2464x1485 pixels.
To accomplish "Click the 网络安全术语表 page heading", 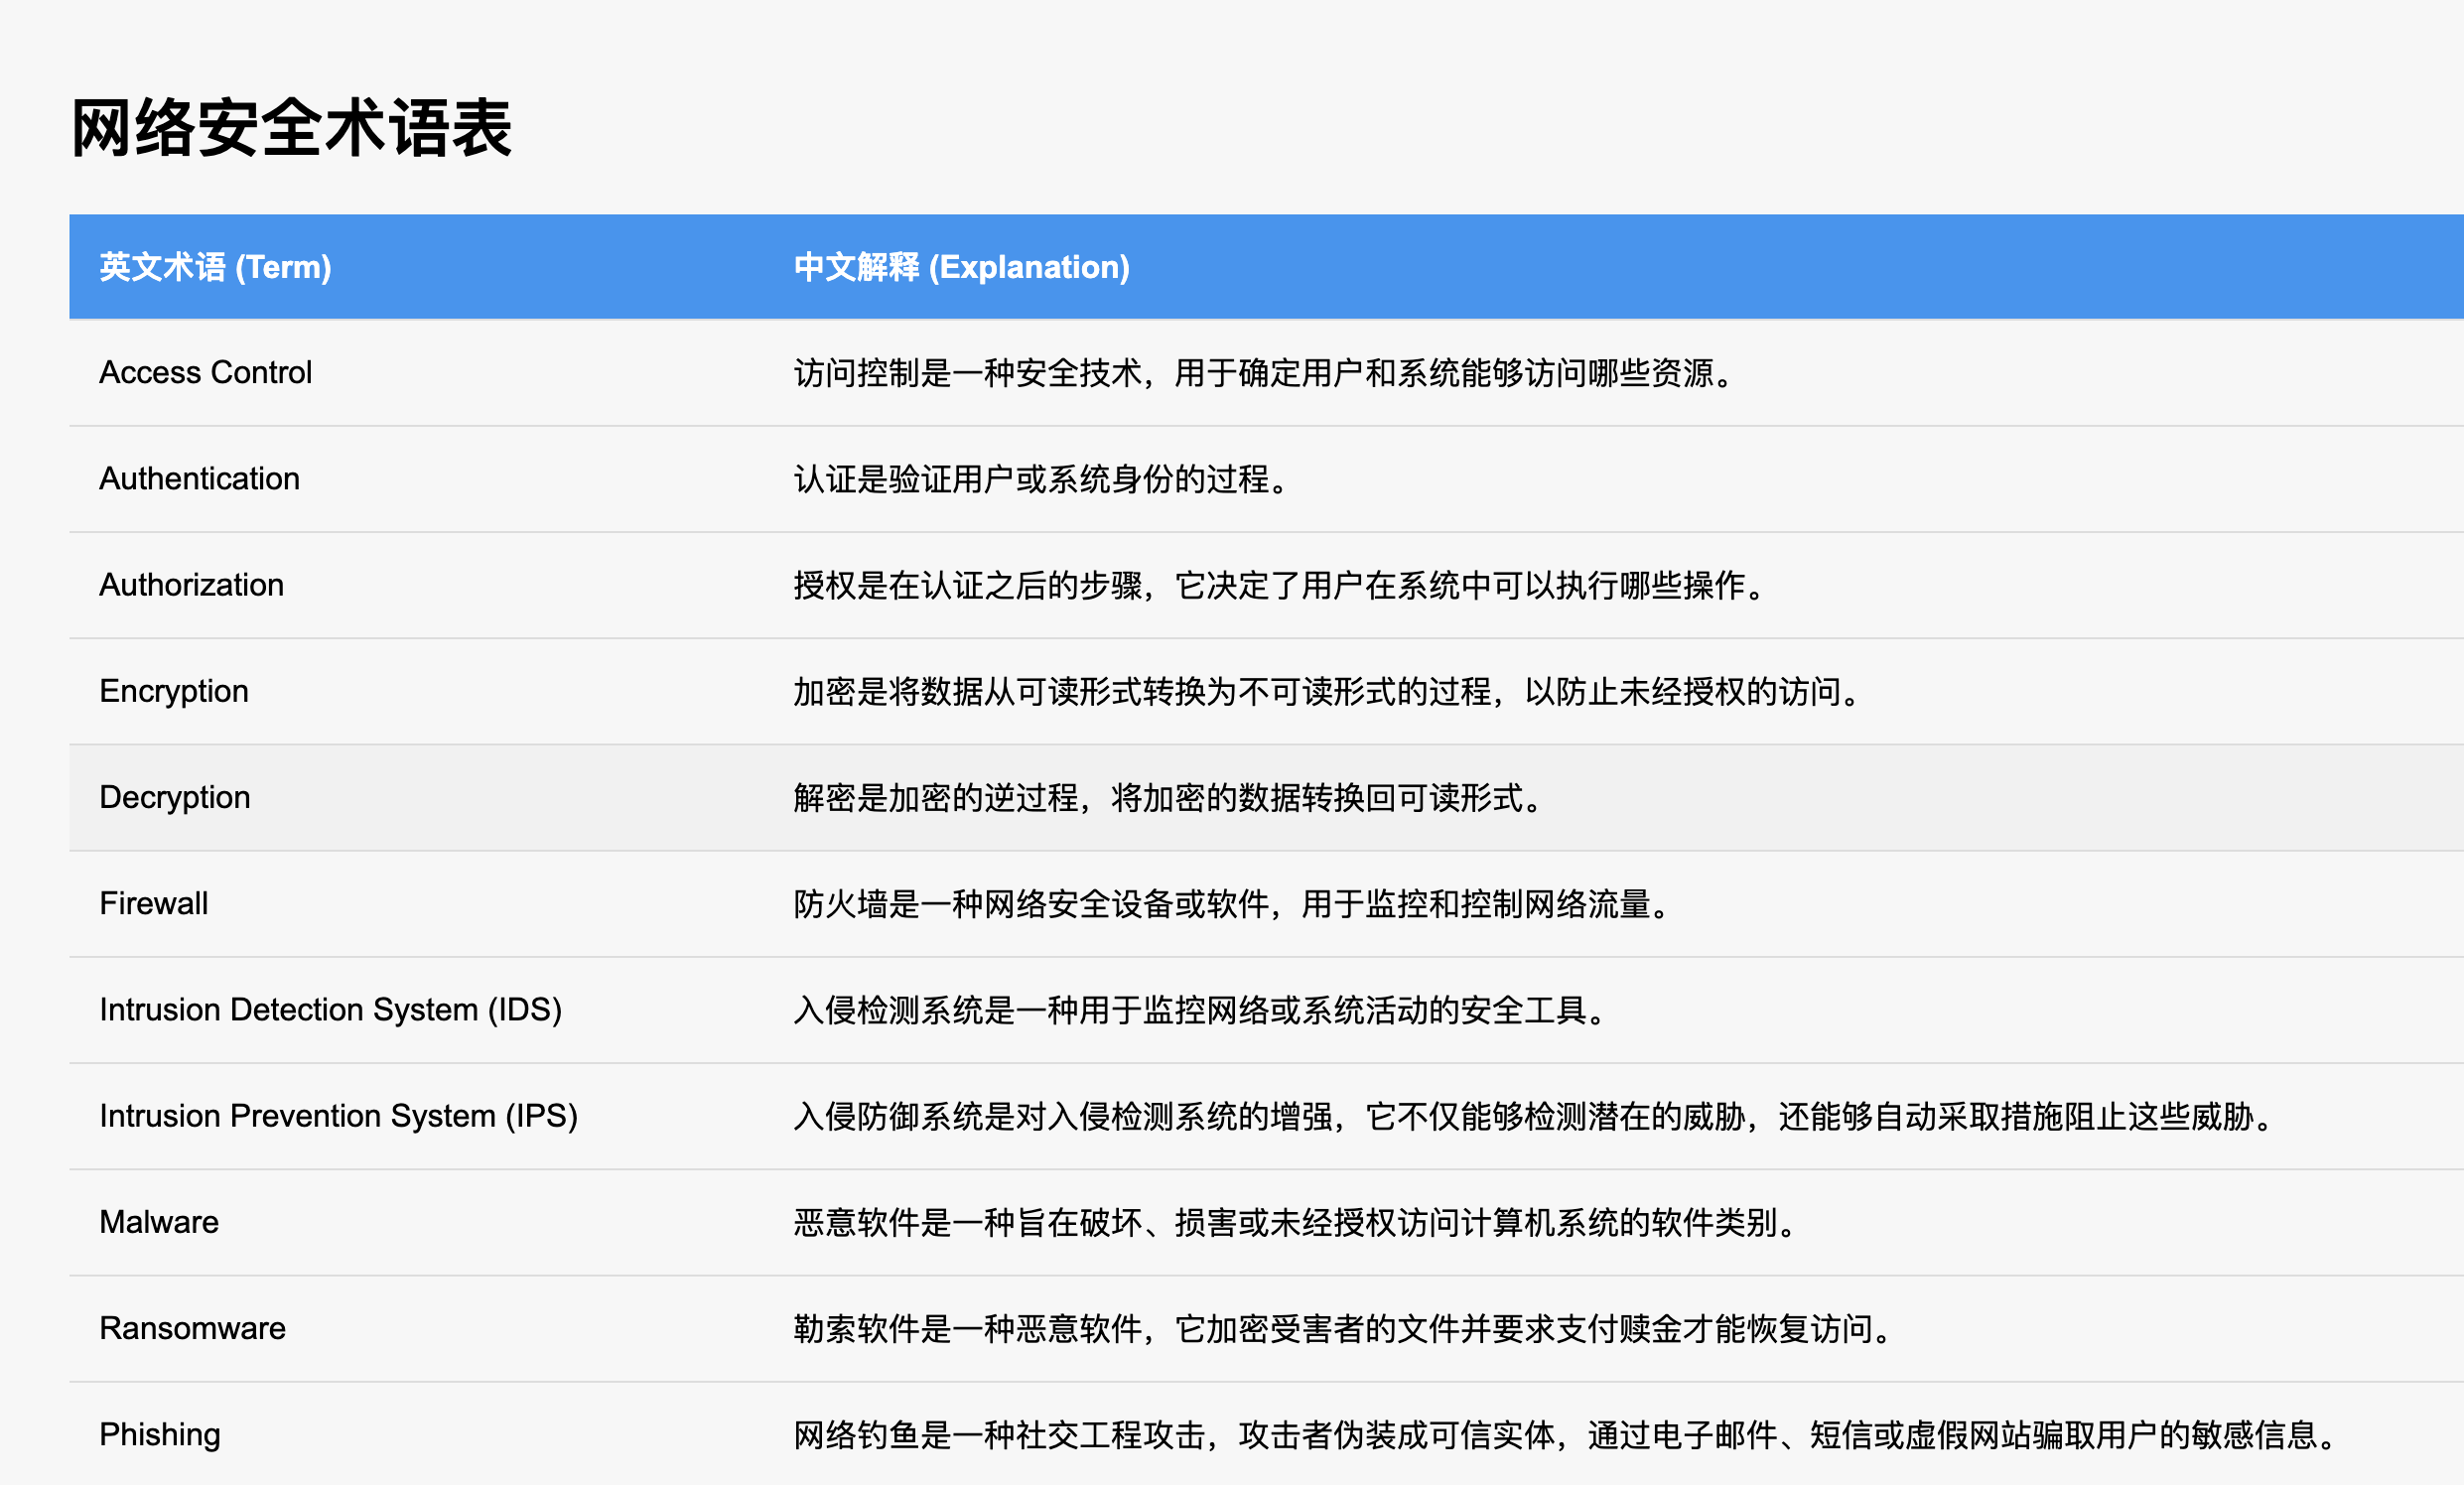I will [x=291, y=129].
